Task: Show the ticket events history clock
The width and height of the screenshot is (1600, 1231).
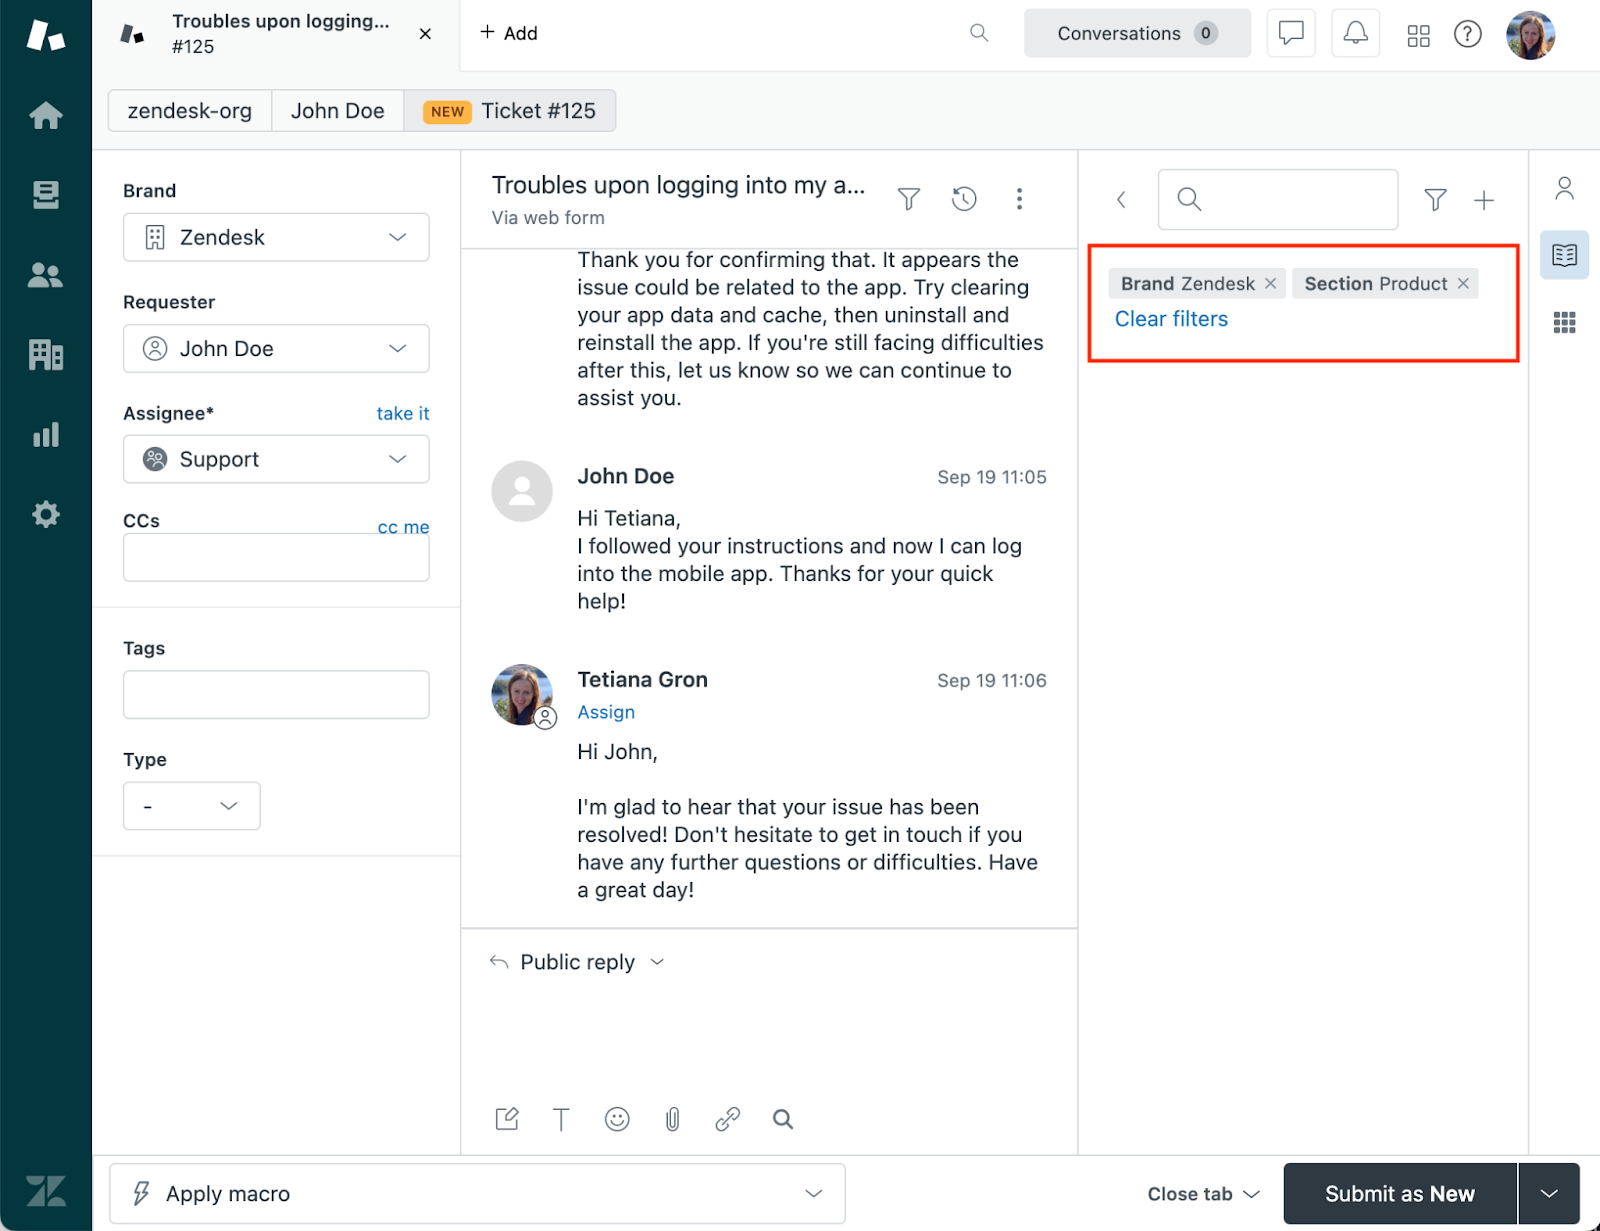Action: pyautogui.click(x=964, y=199)
